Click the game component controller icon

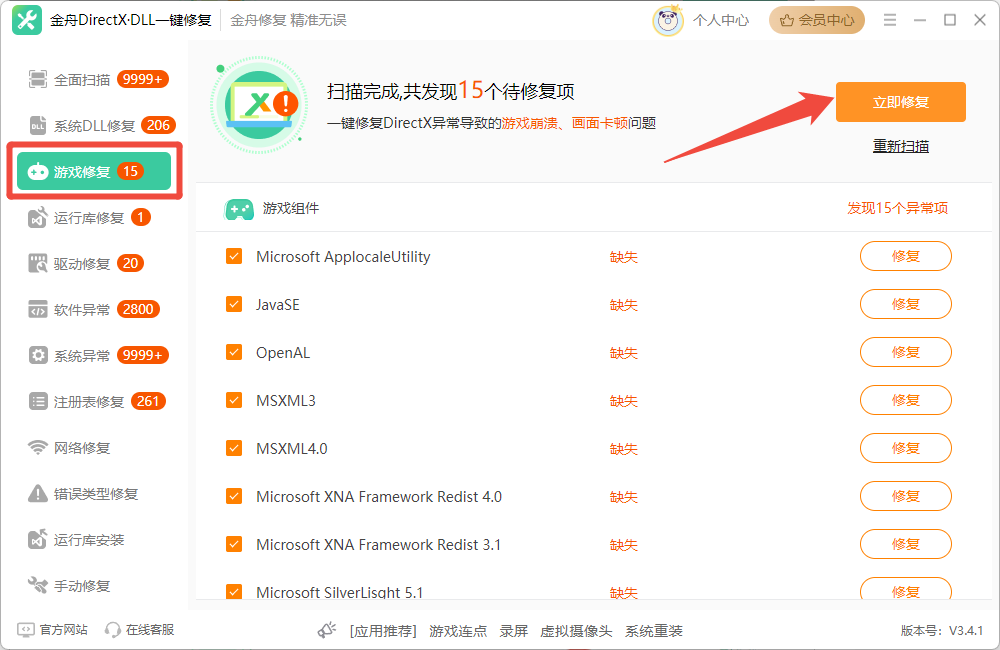(239, 209)
